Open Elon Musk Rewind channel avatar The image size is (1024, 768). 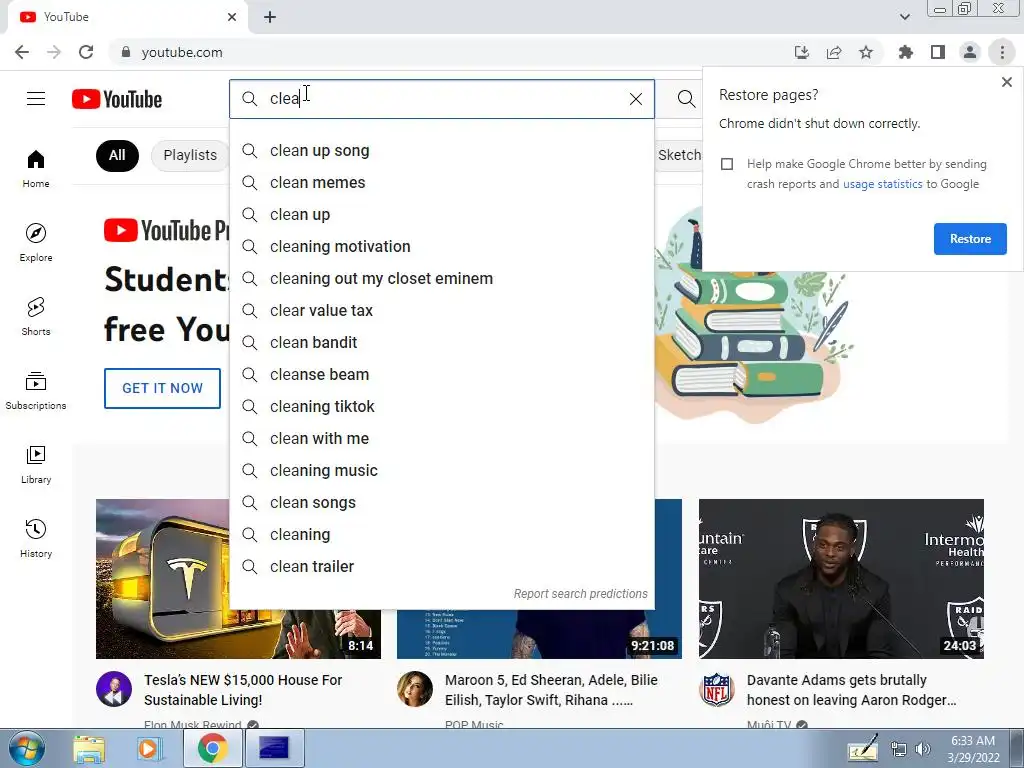(114, 689)
